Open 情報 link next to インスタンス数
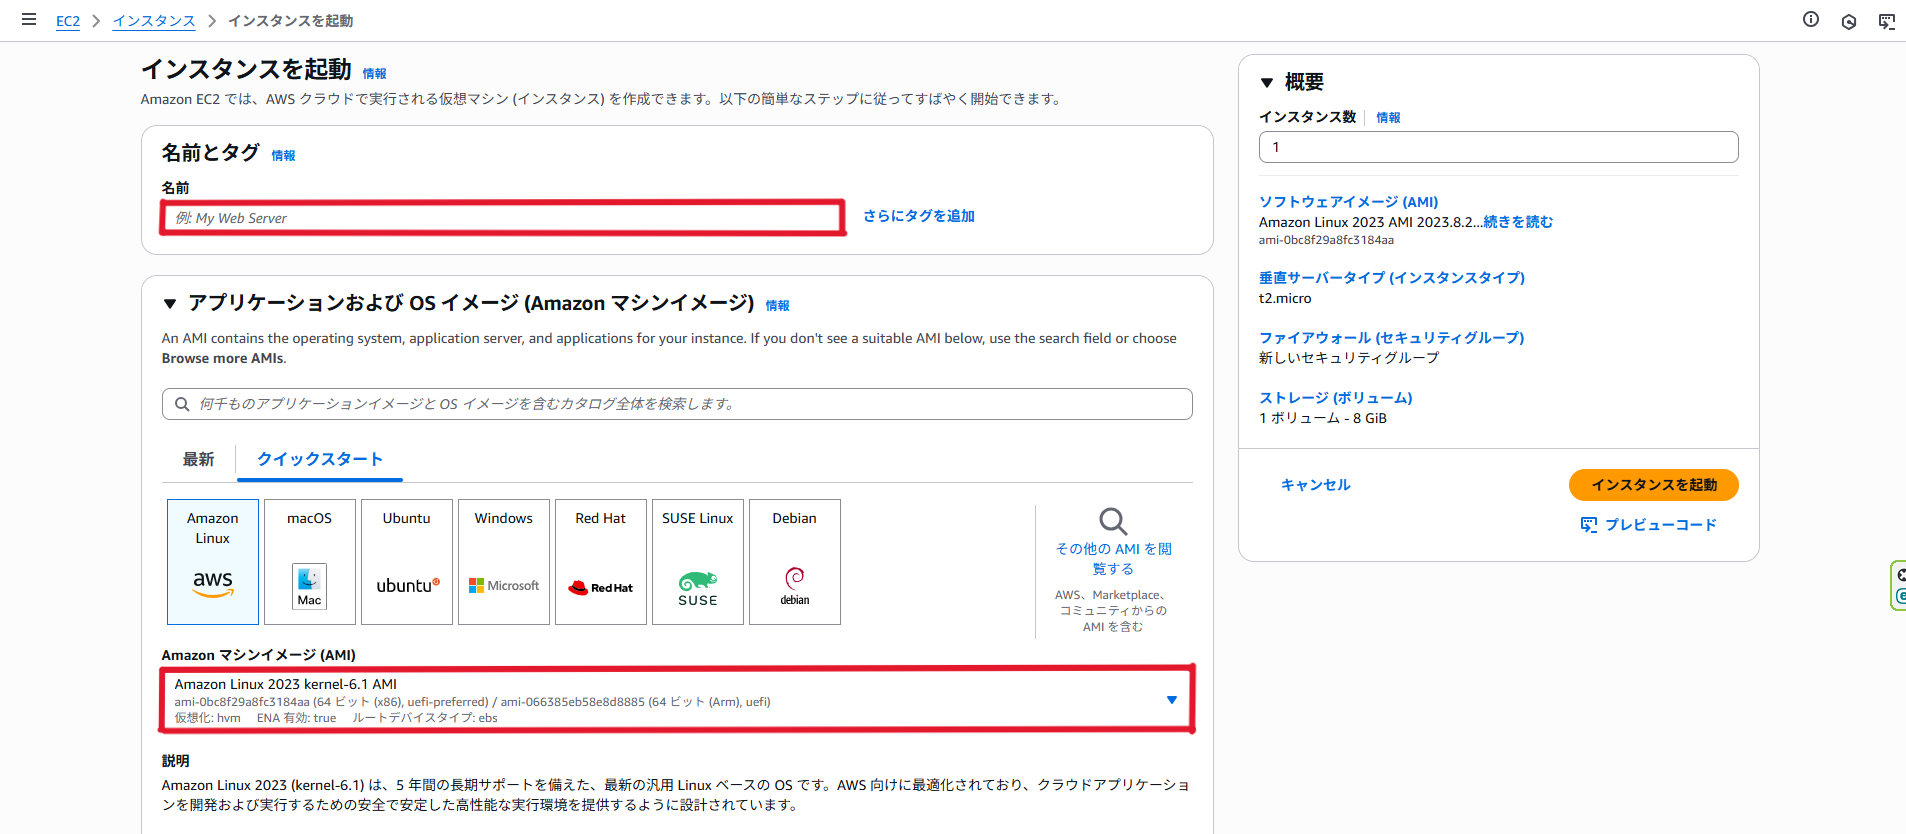 point(1389,117)
